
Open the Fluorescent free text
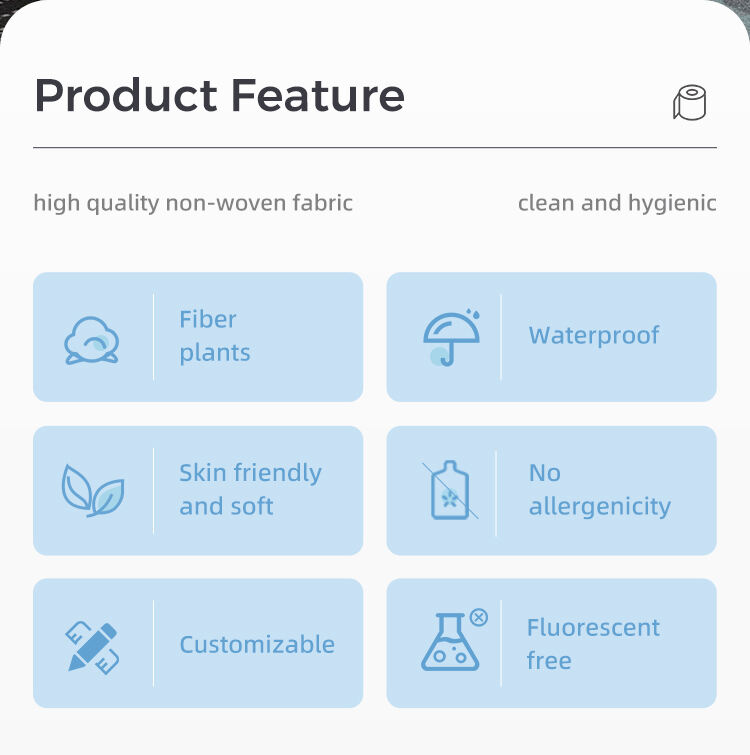click(x=593, y=644)
